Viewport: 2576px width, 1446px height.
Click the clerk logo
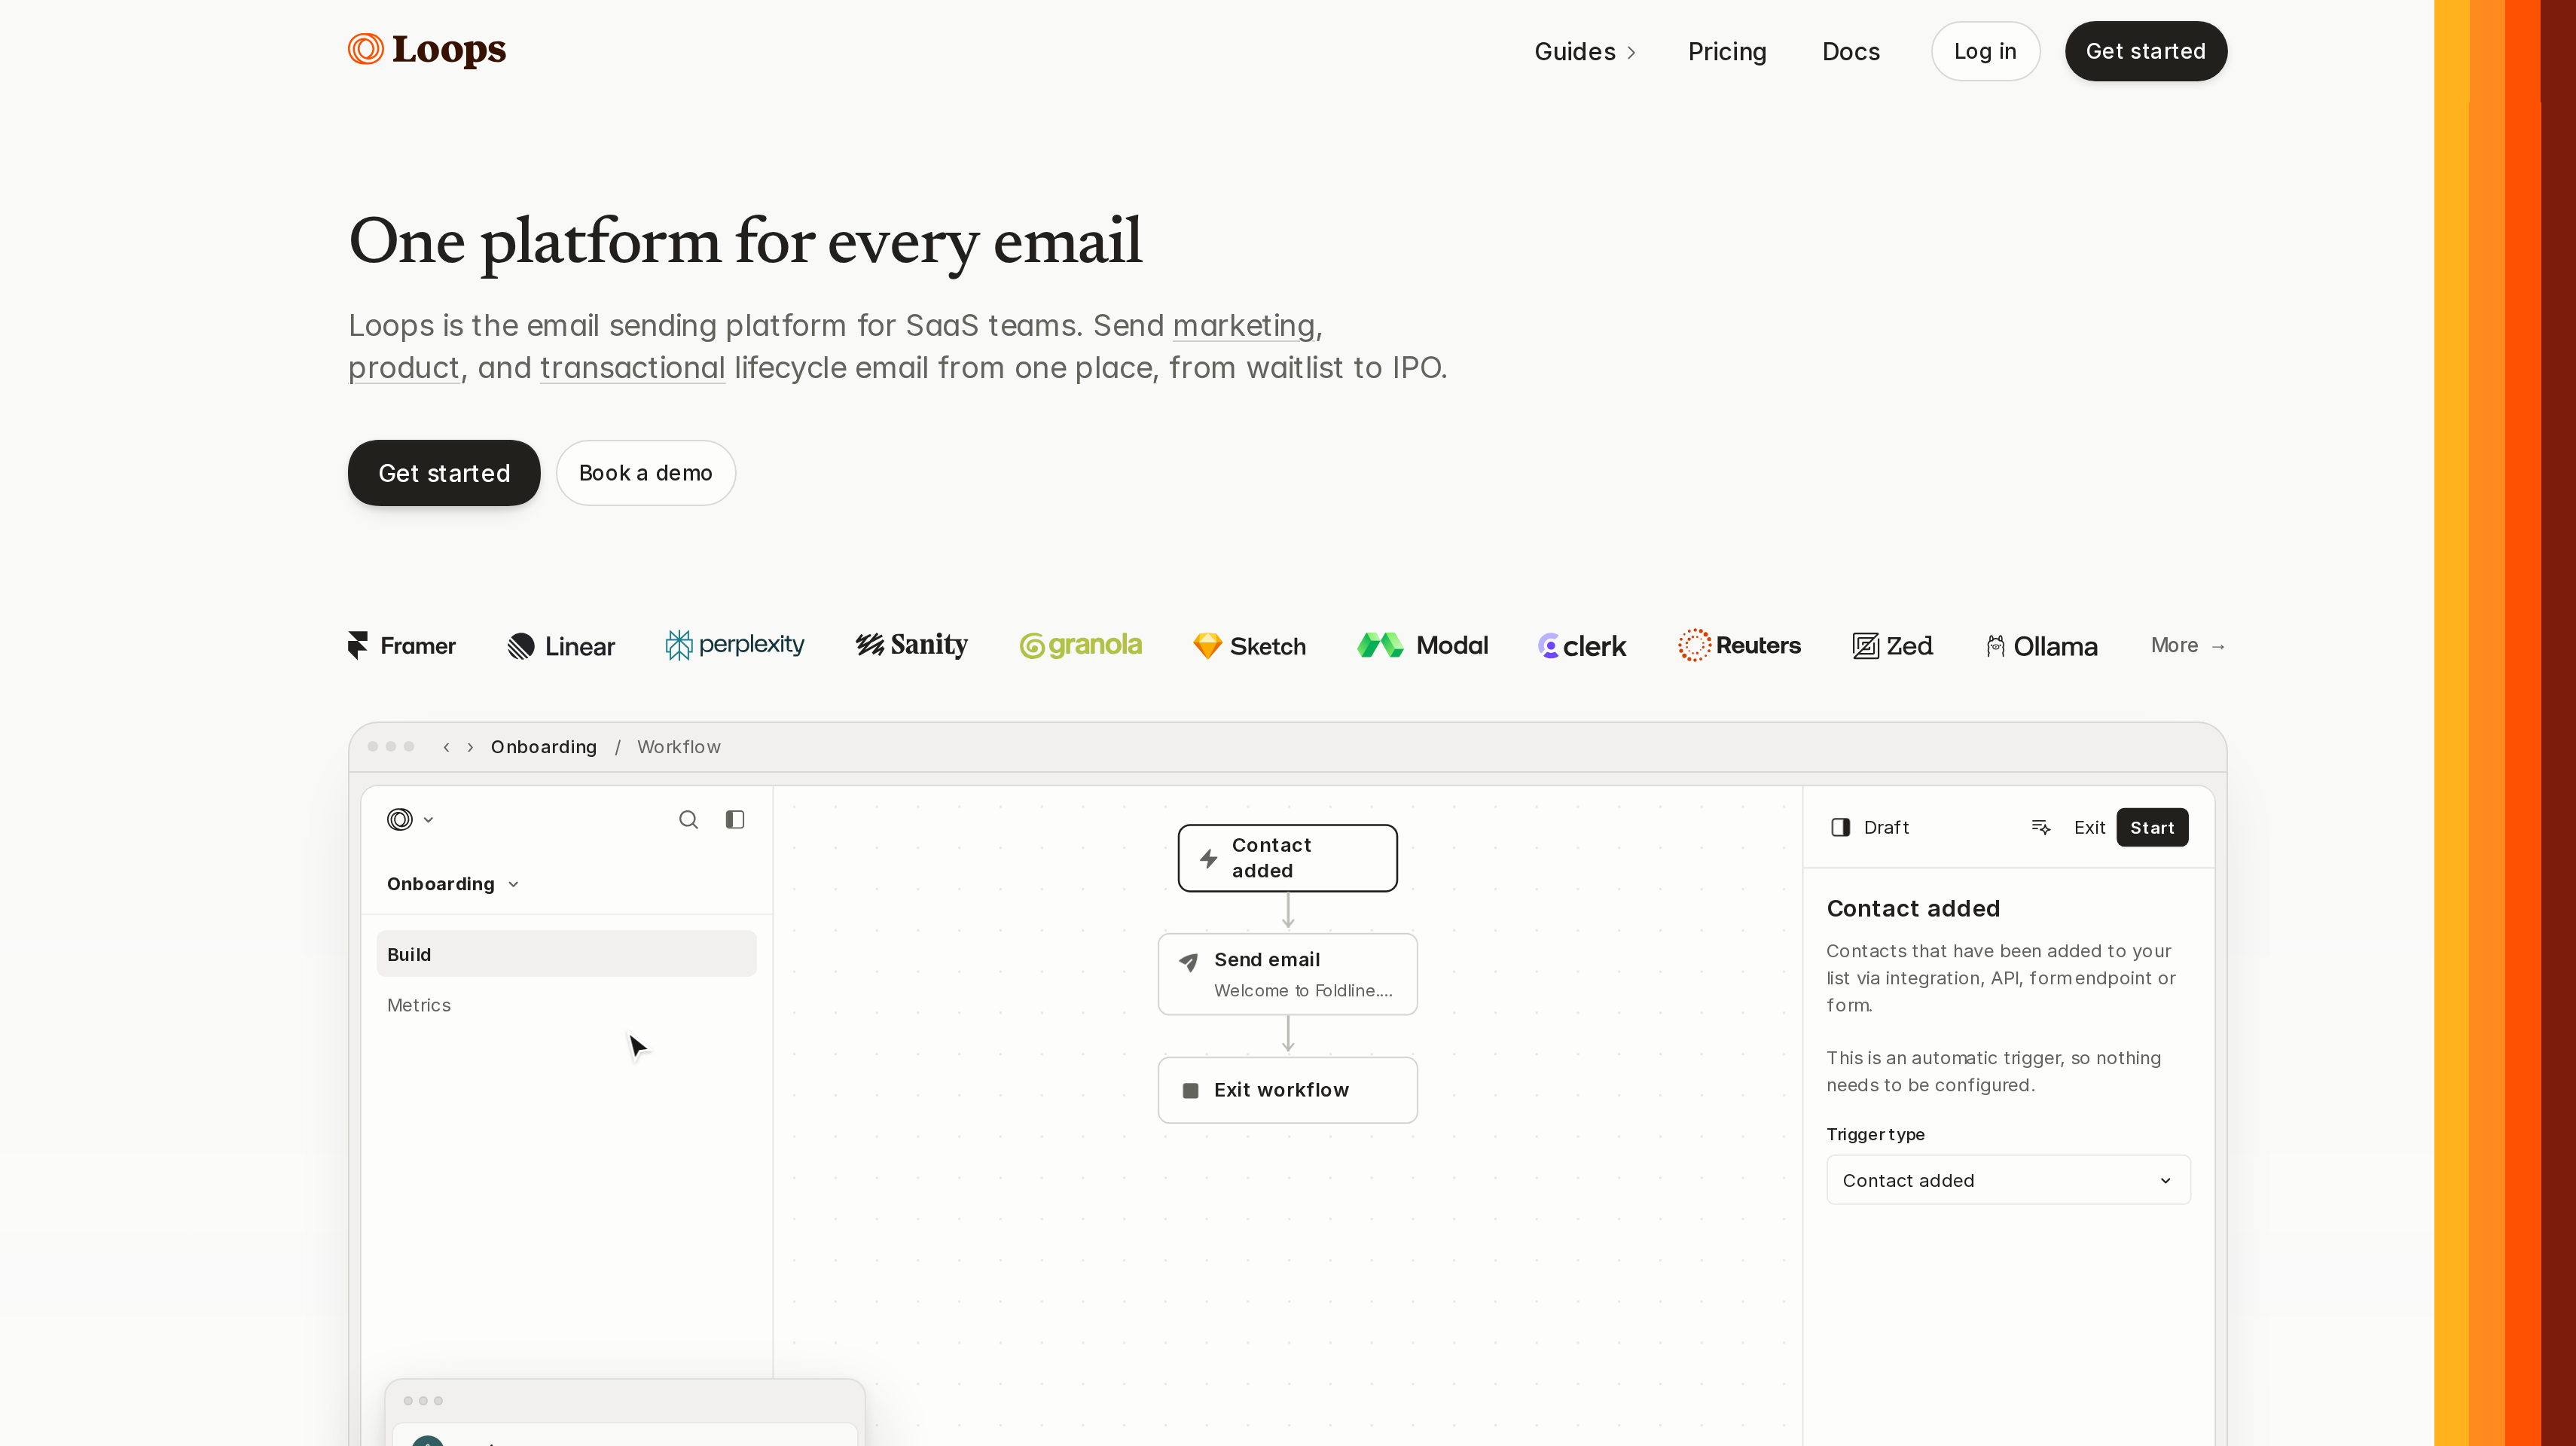click(1582, 646)
